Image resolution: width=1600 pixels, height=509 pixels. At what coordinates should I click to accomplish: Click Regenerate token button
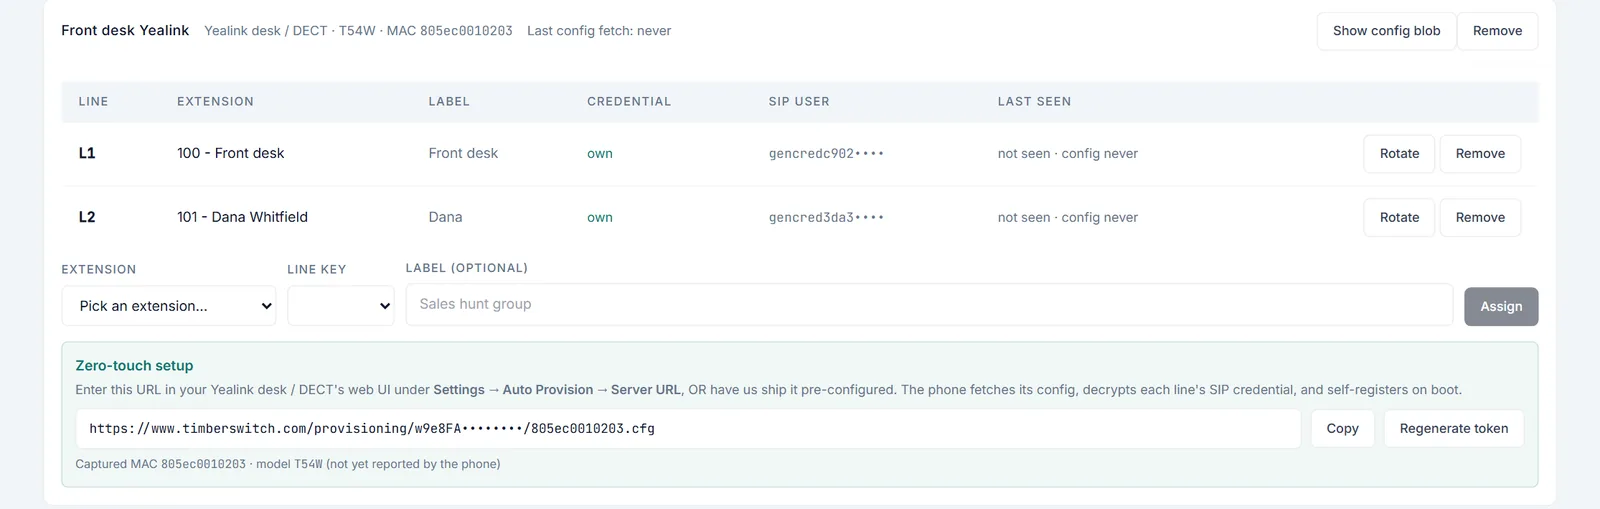tap(1454, 428)
